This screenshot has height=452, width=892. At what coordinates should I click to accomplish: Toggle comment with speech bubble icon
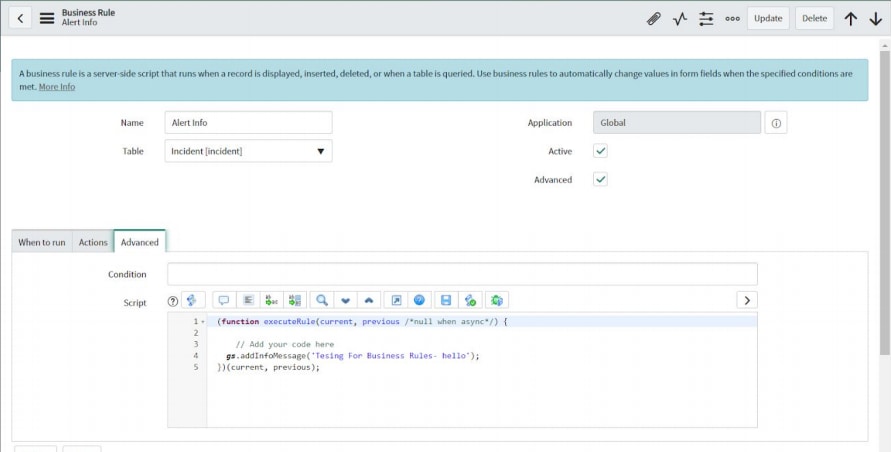click(x=224, y=300)
